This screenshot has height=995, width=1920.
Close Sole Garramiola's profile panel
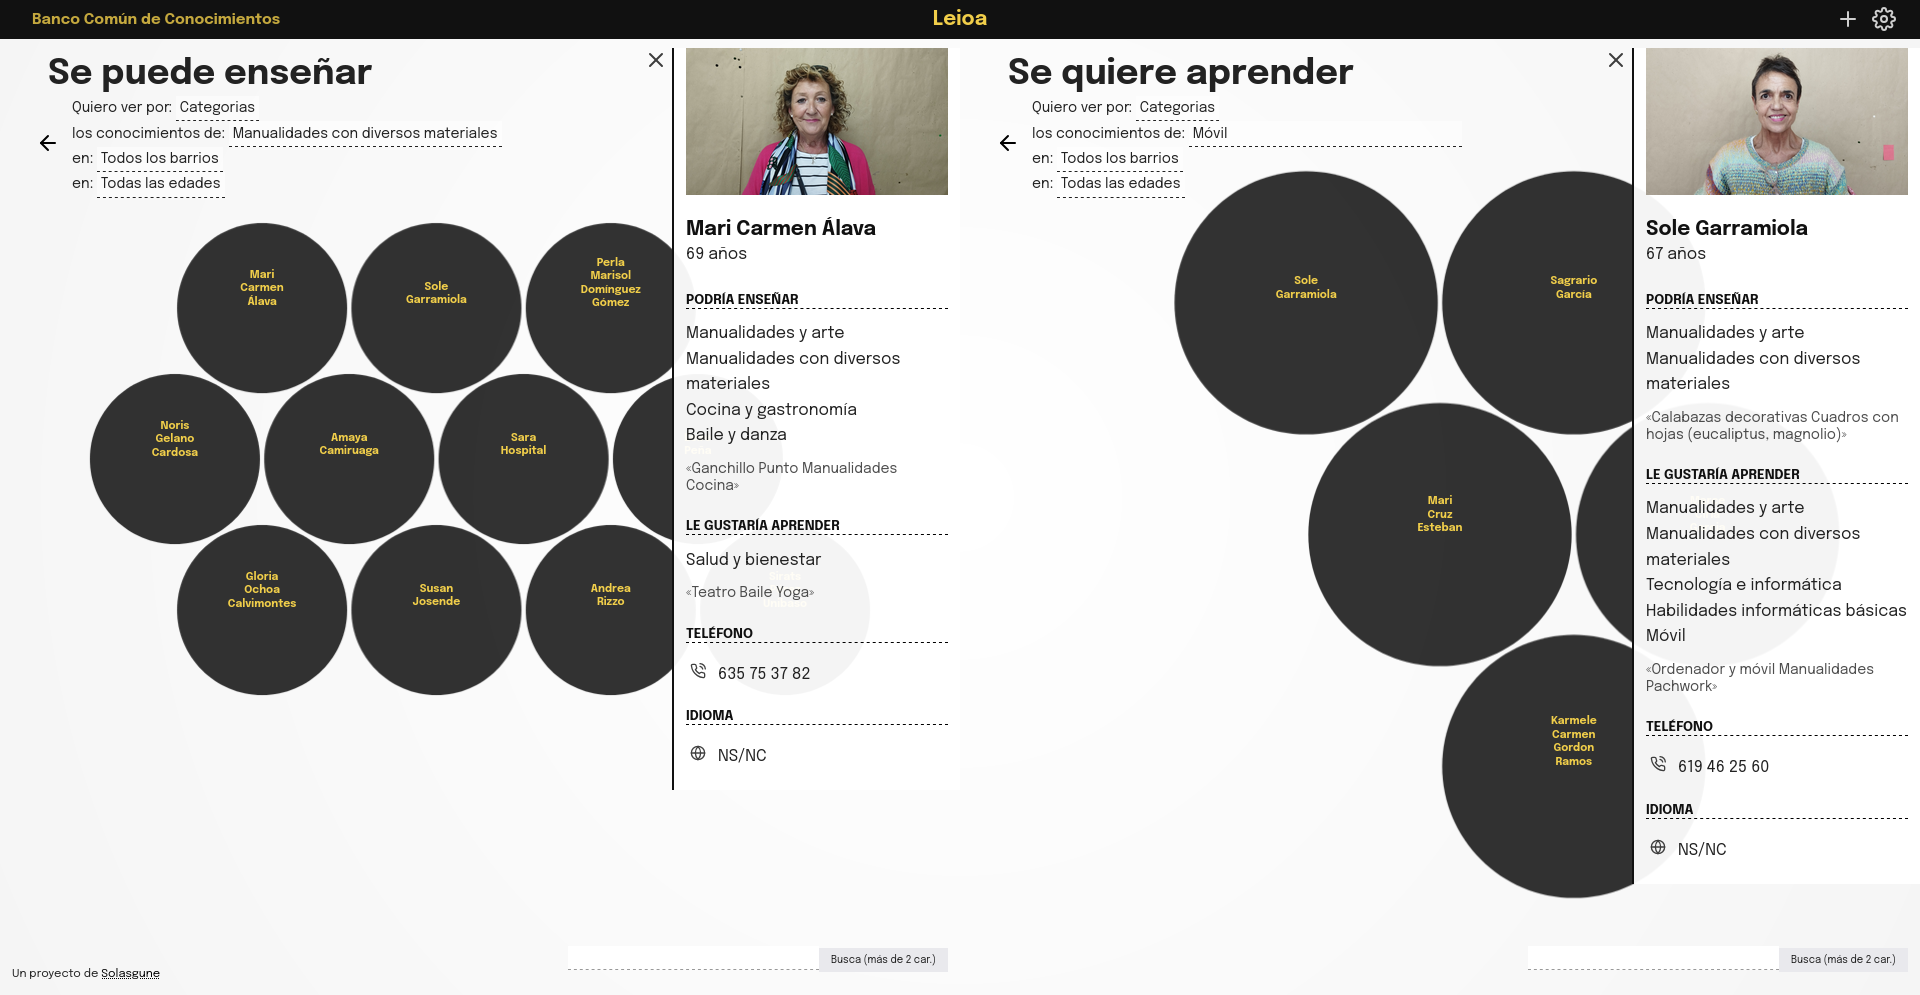pyautogui.click(x=1615, y=60)
